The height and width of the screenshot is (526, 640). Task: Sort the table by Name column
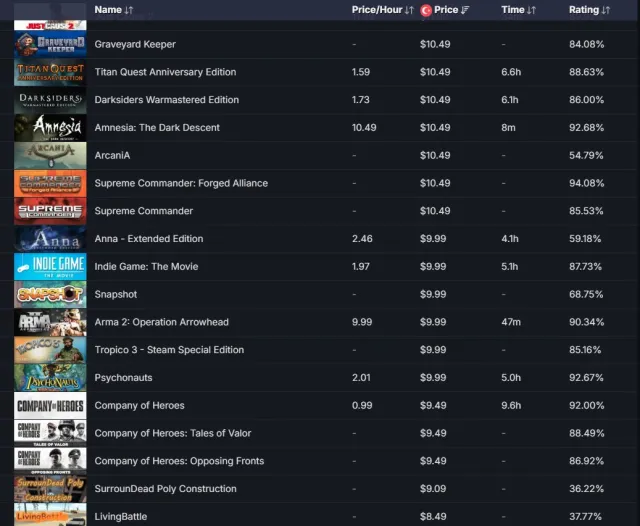coord(129,10)
